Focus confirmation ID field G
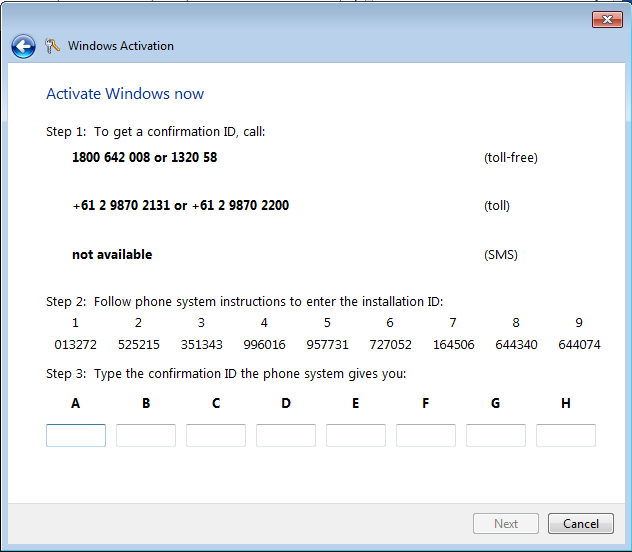632x552 pixels. [496, 435]
